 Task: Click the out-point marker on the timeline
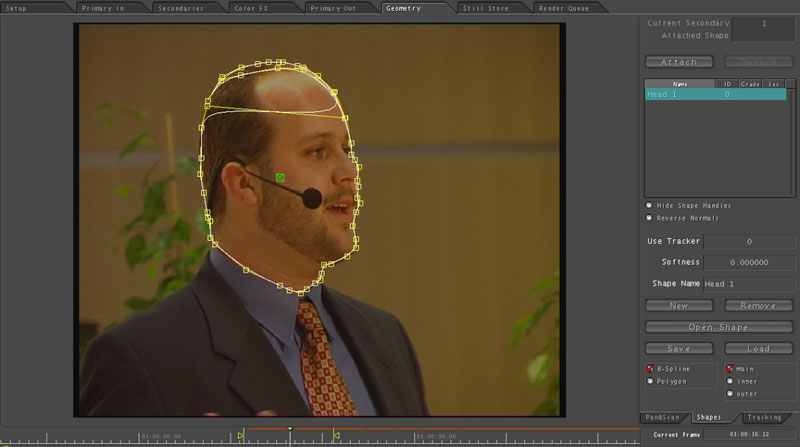coord(336,435)
